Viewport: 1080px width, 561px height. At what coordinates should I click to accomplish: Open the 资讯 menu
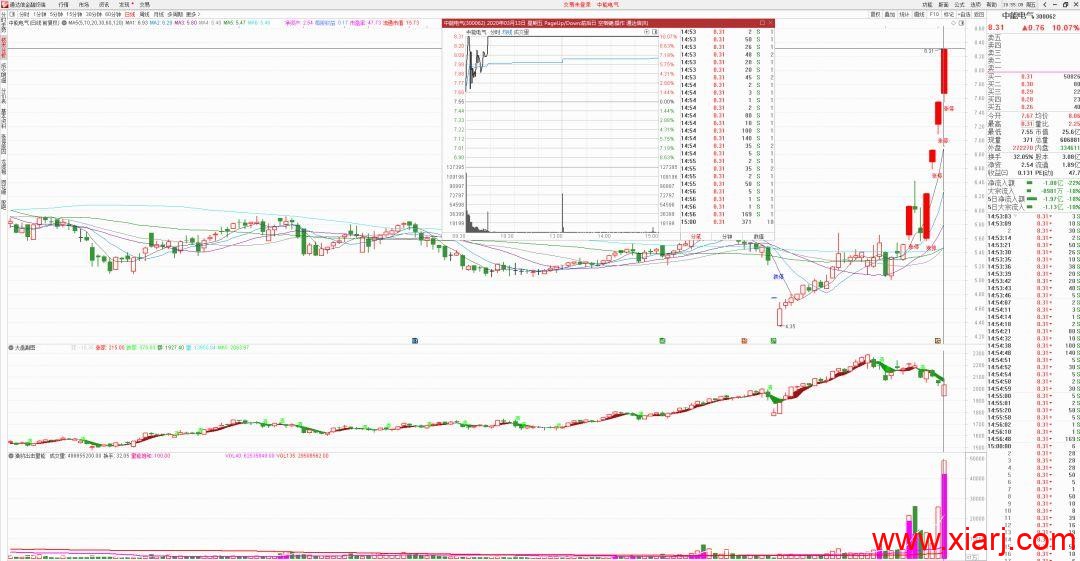(104, 5)
